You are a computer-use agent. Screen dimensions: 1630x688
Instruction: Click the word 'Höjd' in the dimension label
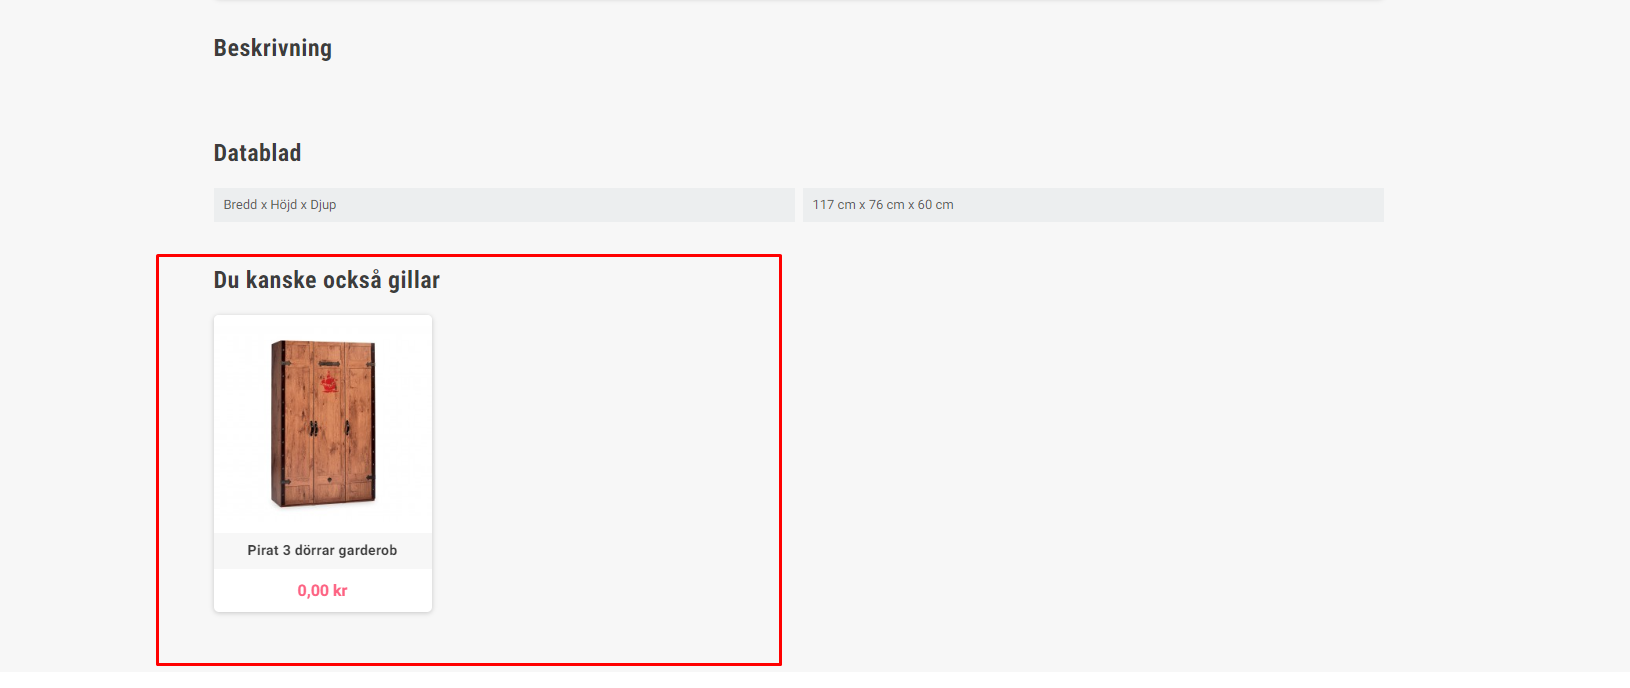pyautogui.click(x=284, y=205)
